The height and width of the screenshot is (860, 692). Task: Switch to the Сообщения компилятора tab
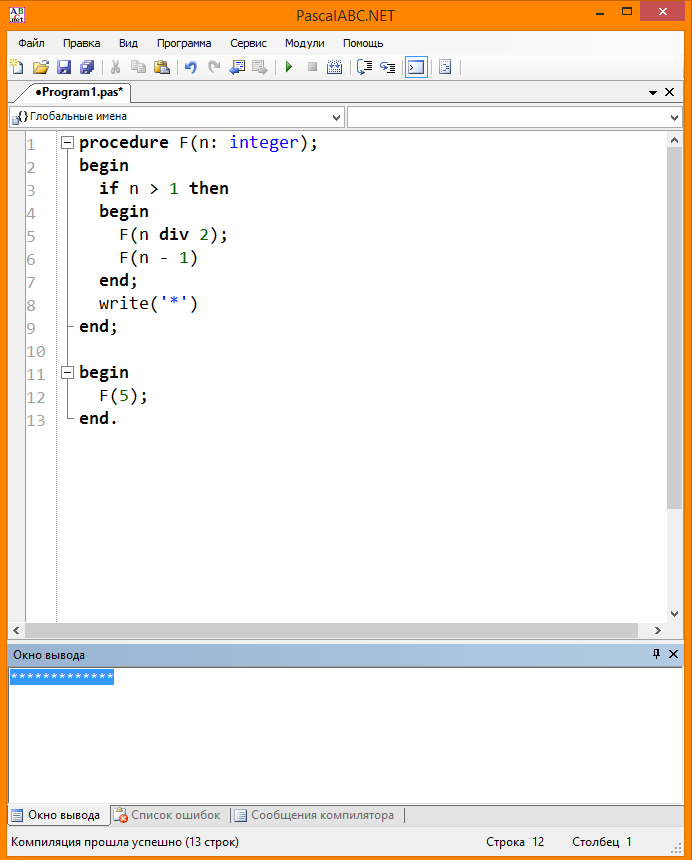point(315,815)
